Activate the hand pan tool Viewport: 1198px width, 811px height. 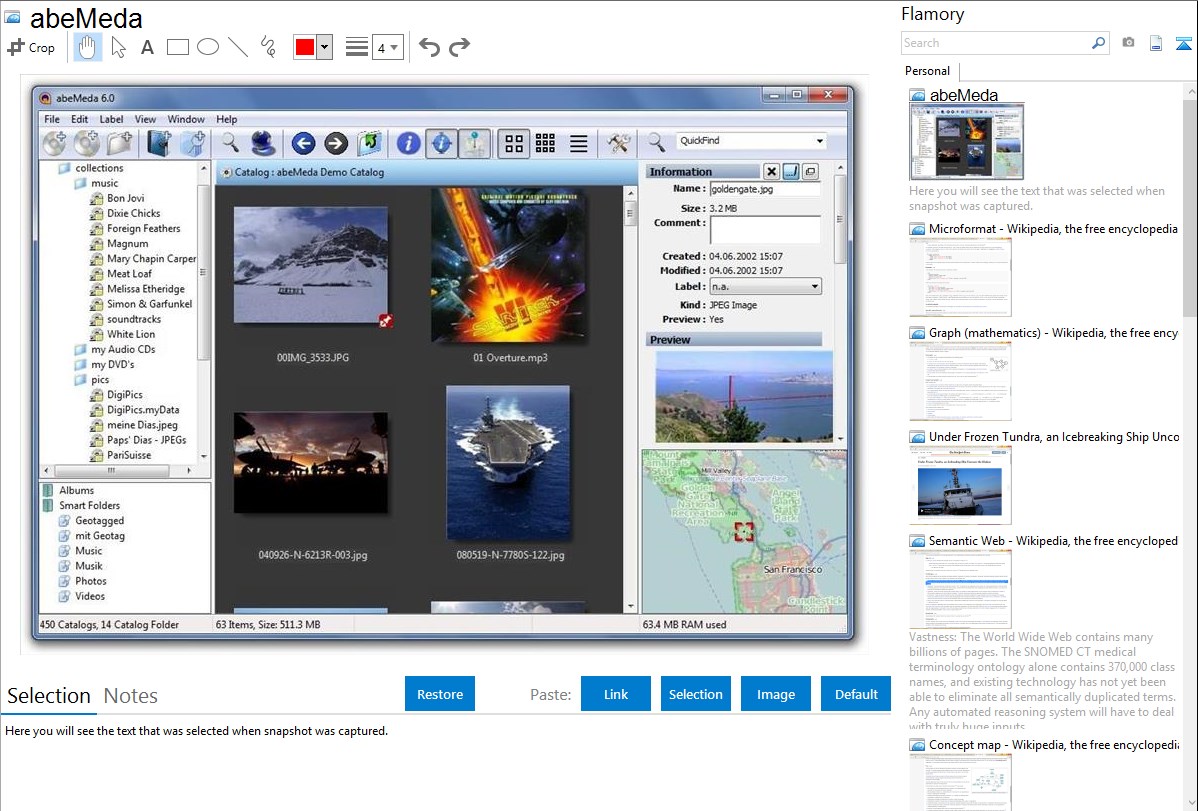(87, 47)
